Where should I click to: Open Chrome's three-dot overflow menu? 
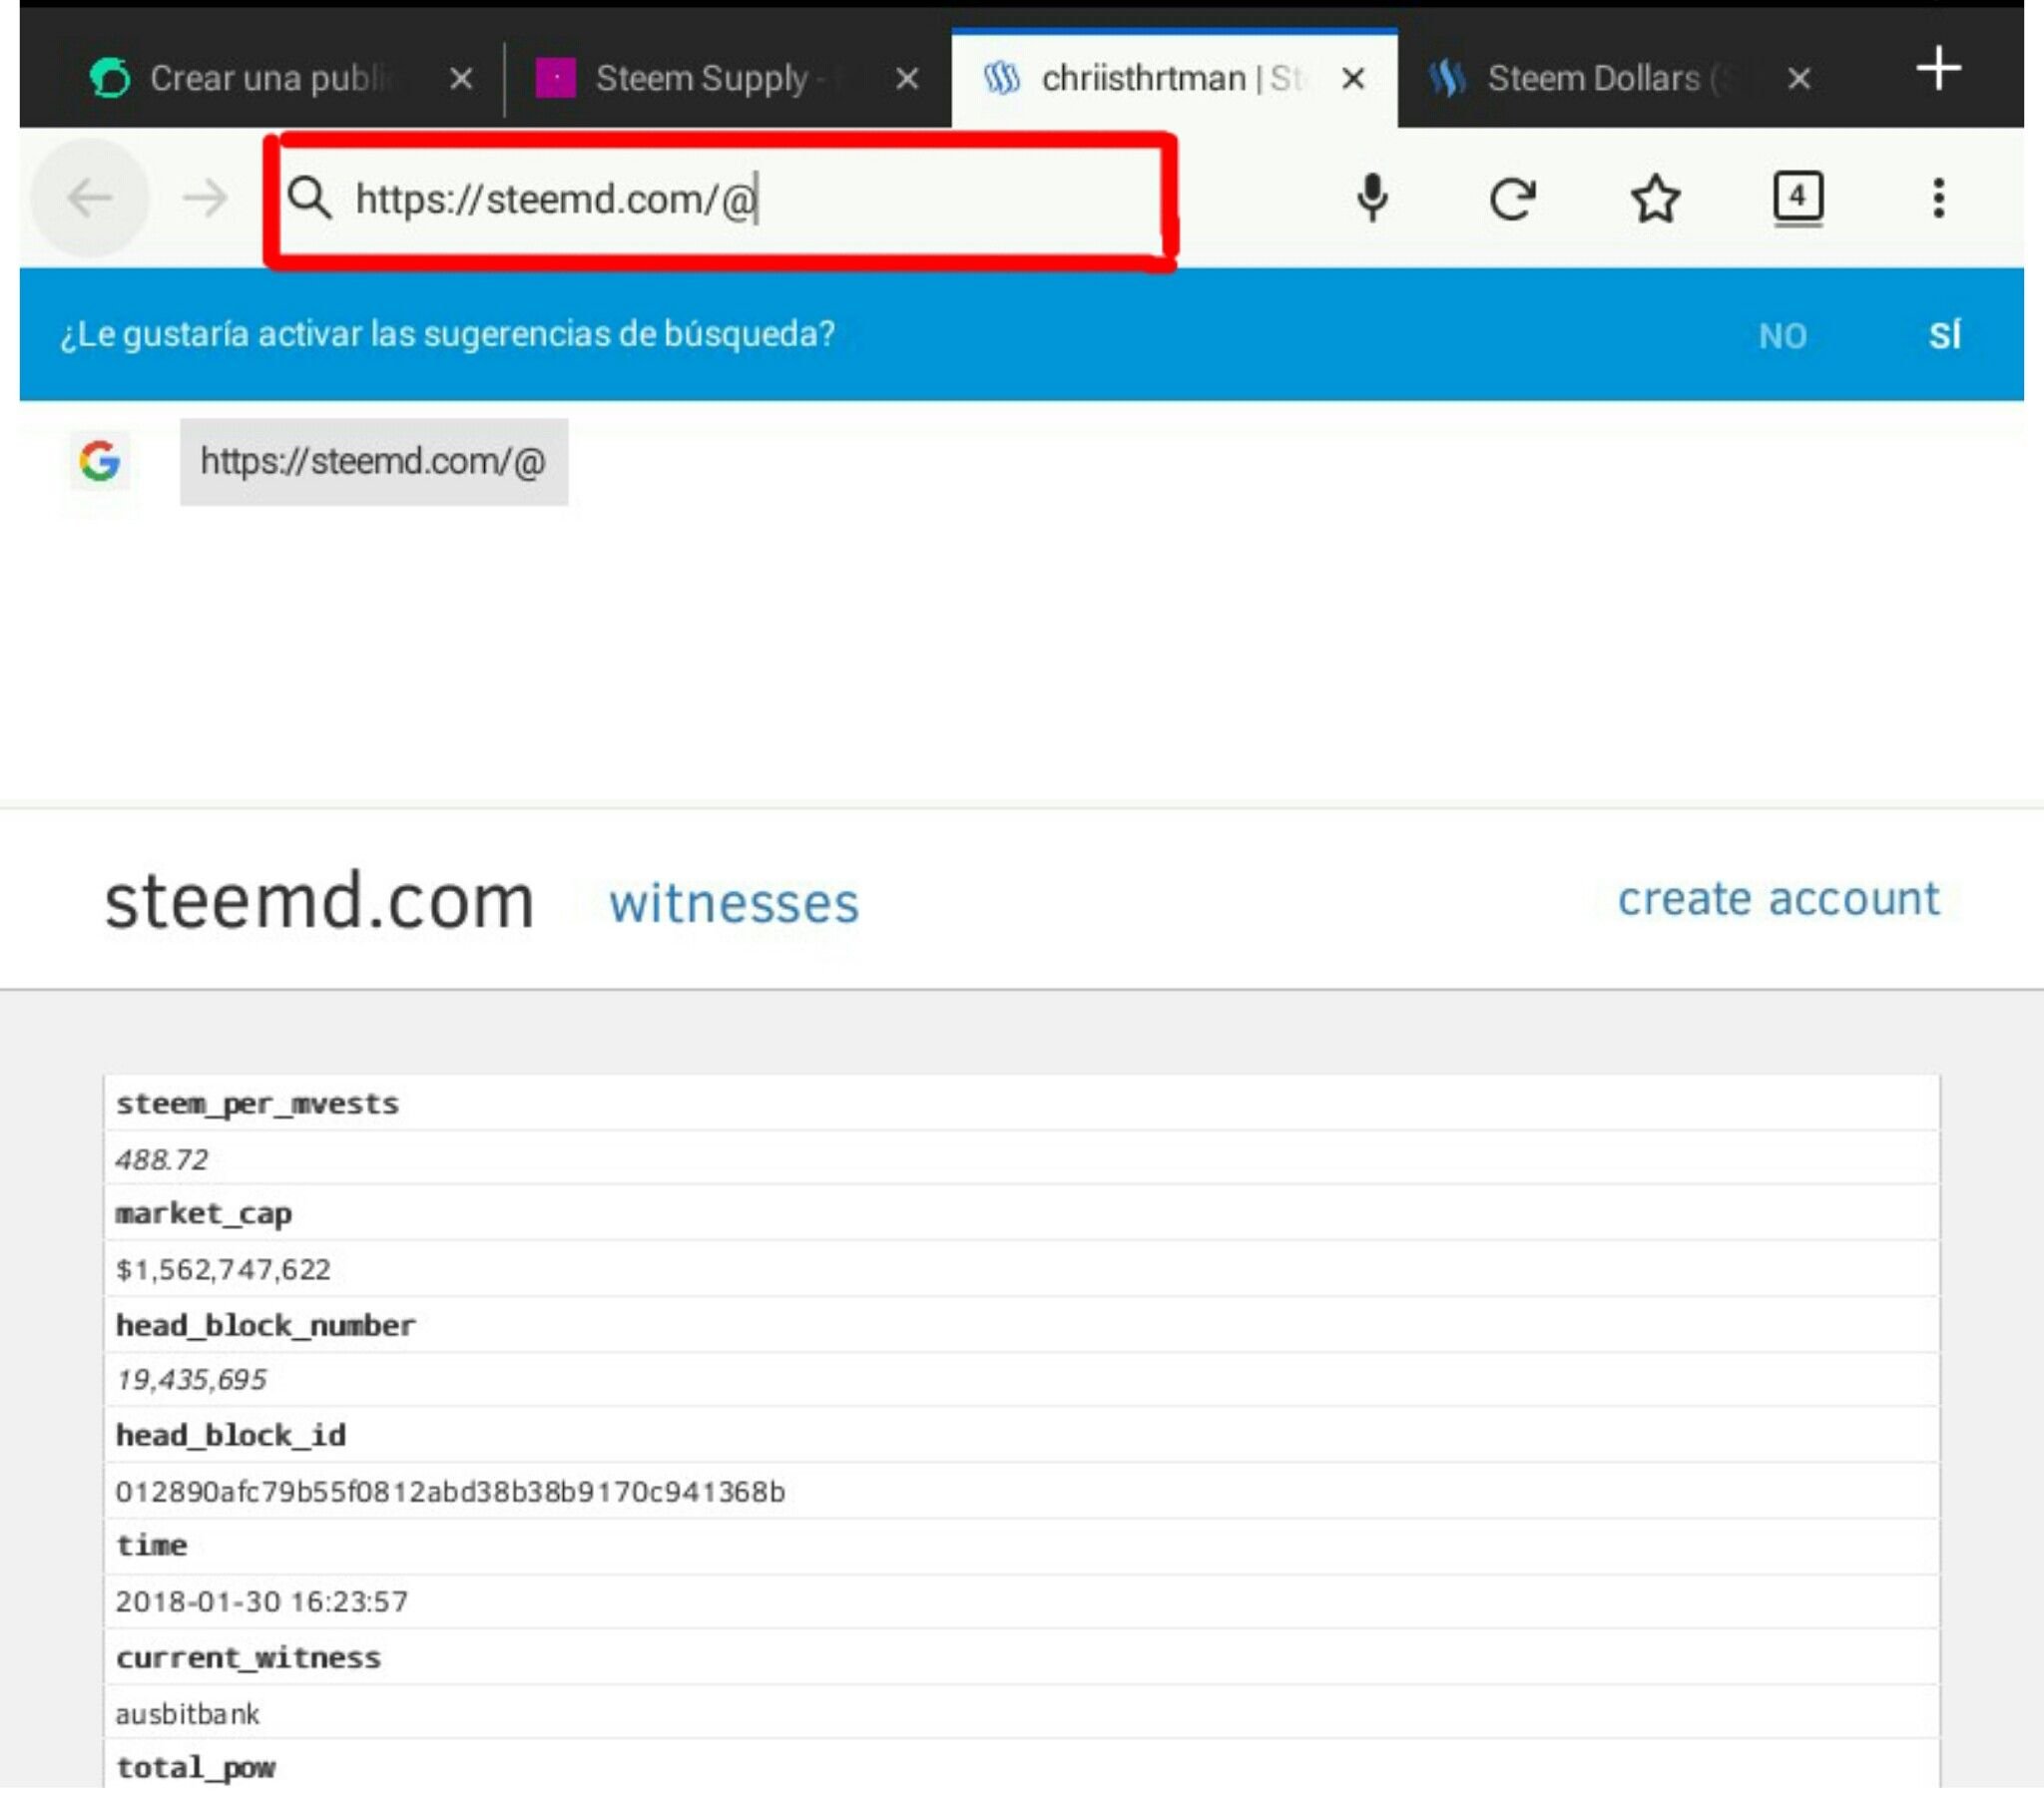click(1937, 198)
